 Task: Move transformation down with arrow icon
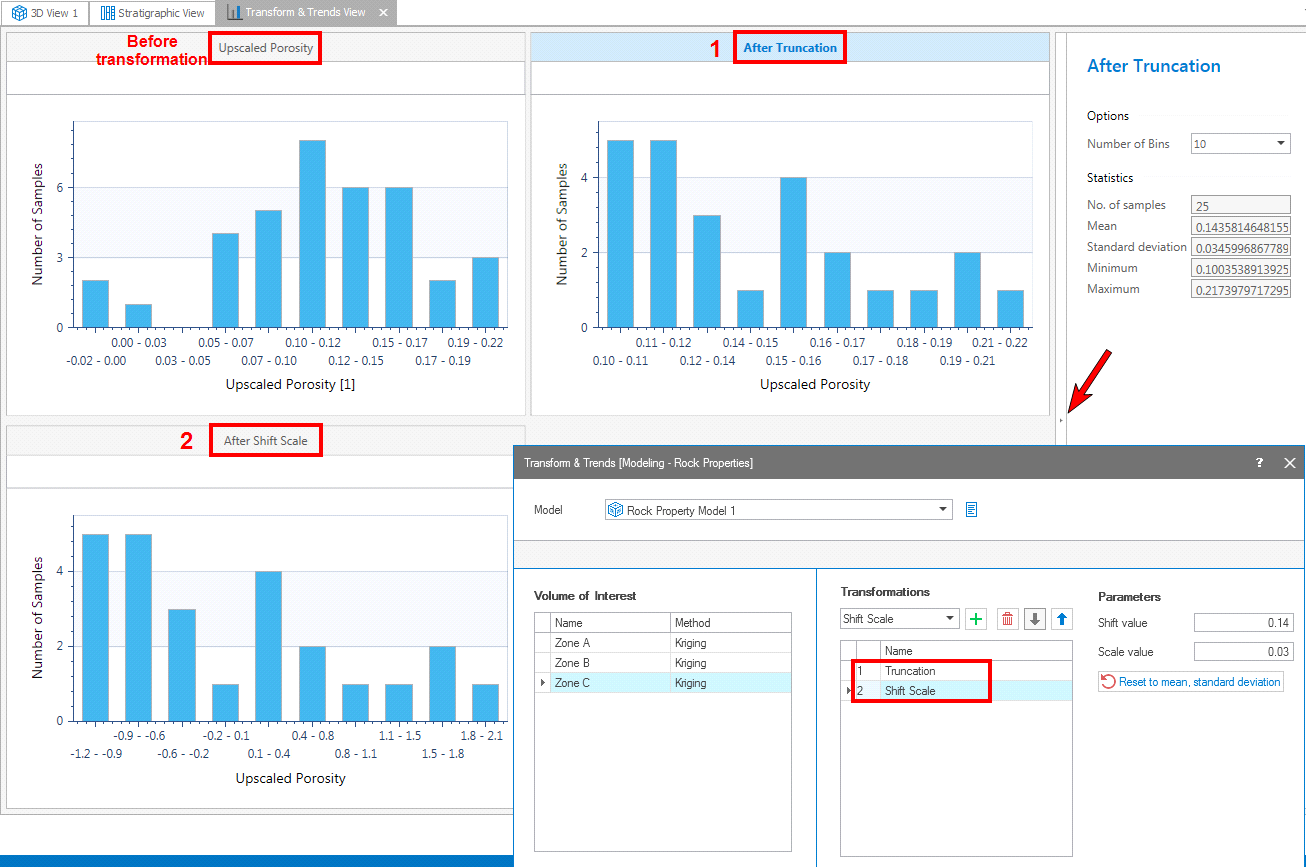[x=1035, y=619]
